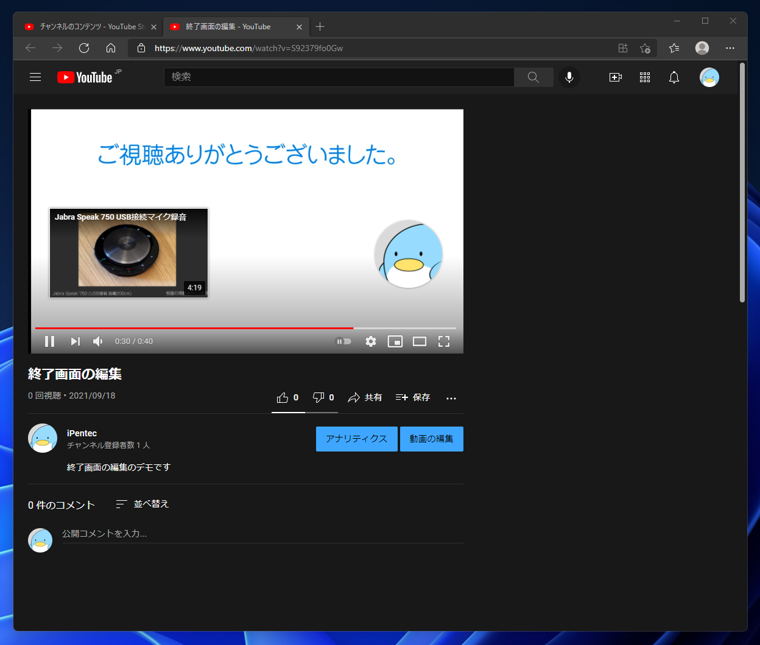Close the 終了画面の編集 tab

pyautogui.click(x=299, y=27)
